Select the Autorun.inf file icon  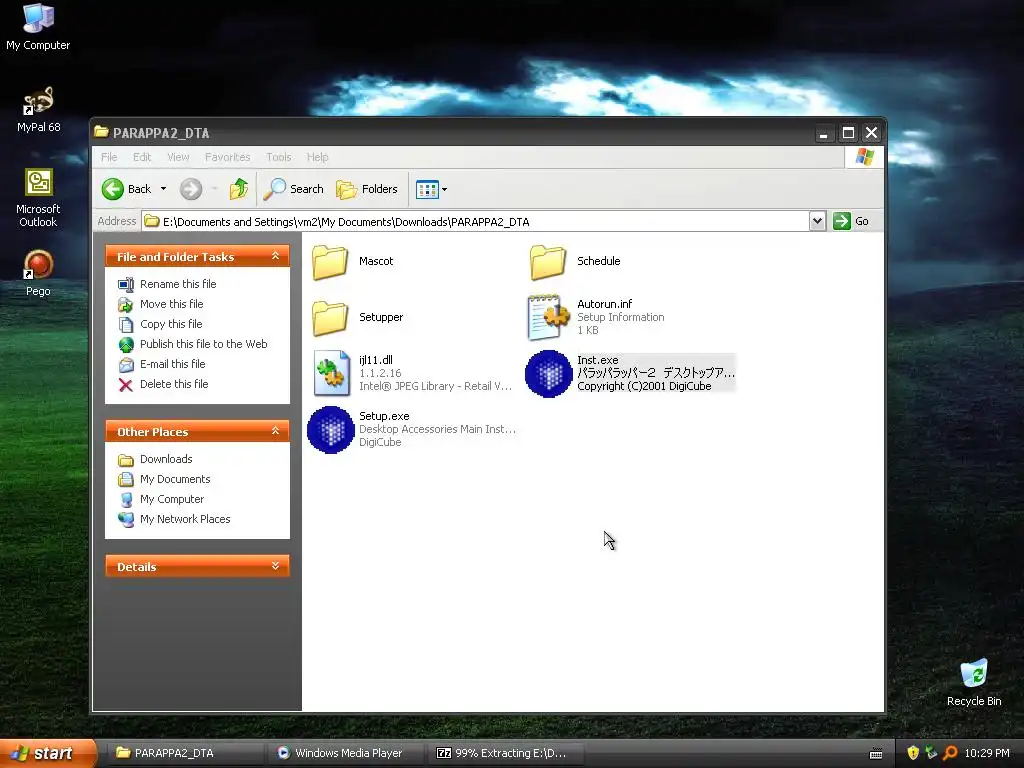[548, 317]
